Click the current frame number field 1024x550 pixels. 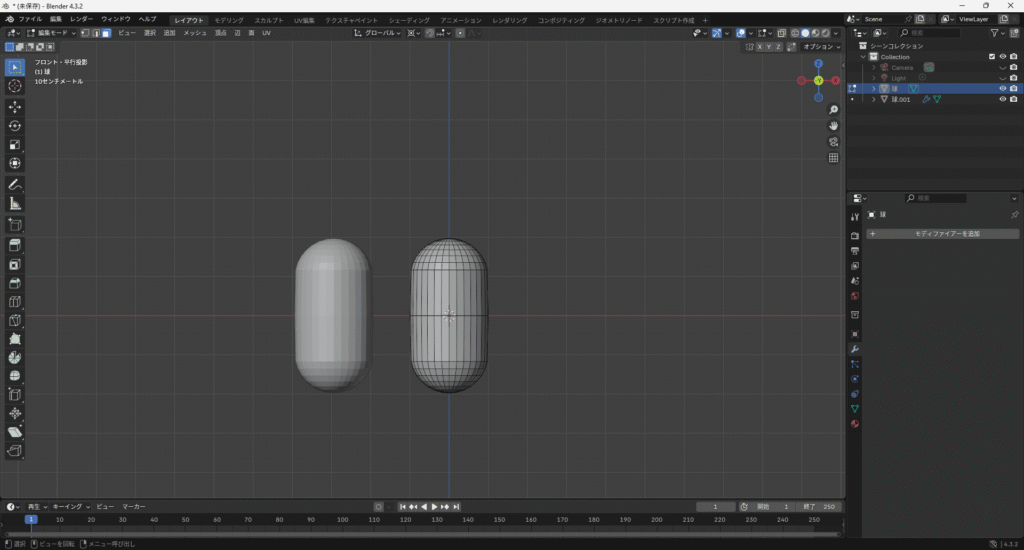click(715, 506)
